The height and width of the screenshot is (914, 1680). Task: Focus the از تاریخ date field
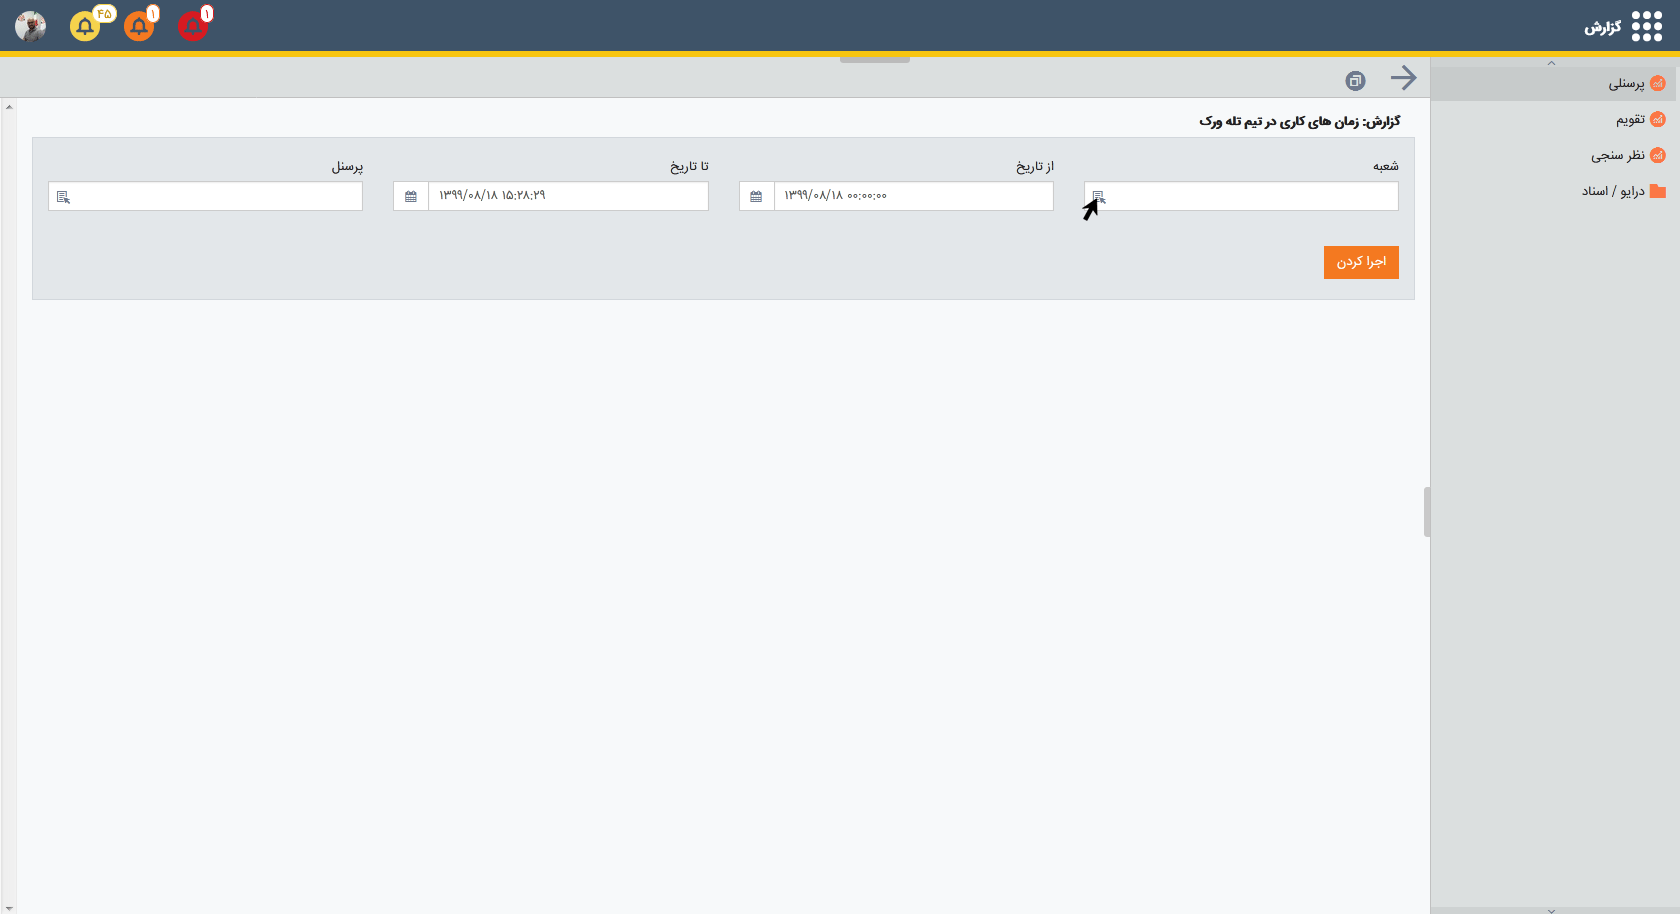click(914, 196)
